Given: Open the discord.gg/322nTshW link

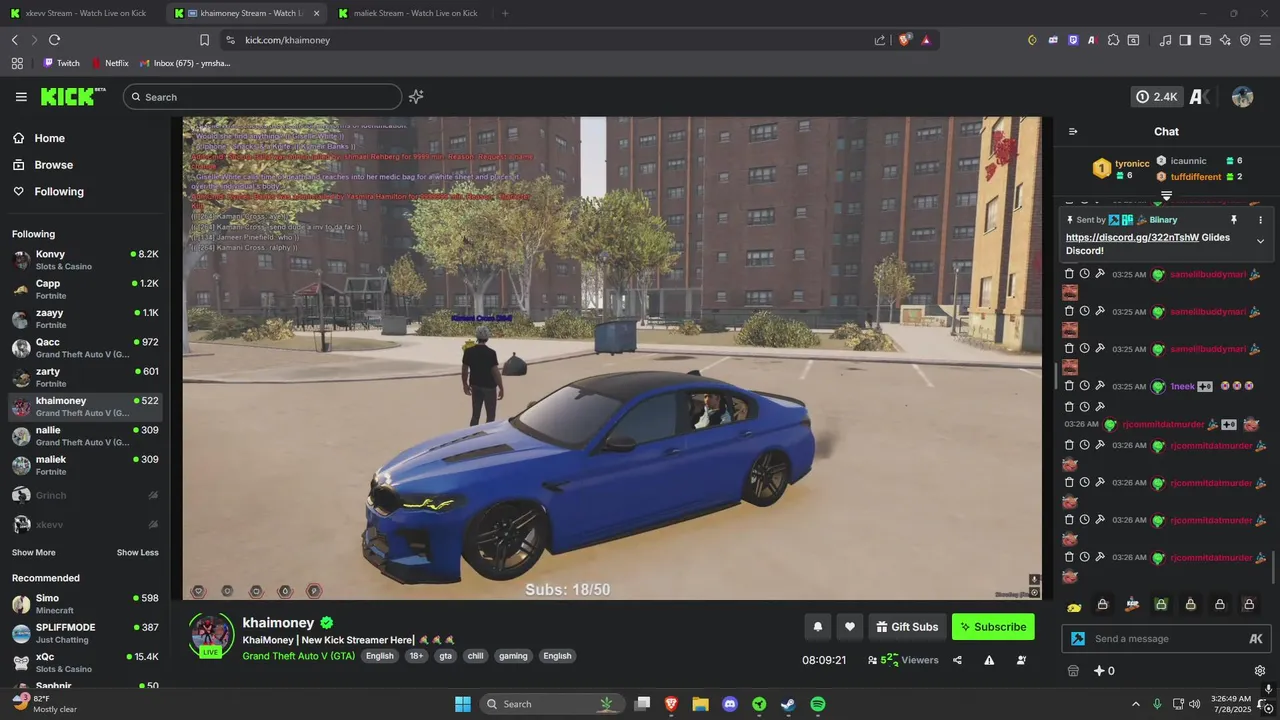Looking at the screenshot, I should coord(1132,238).
